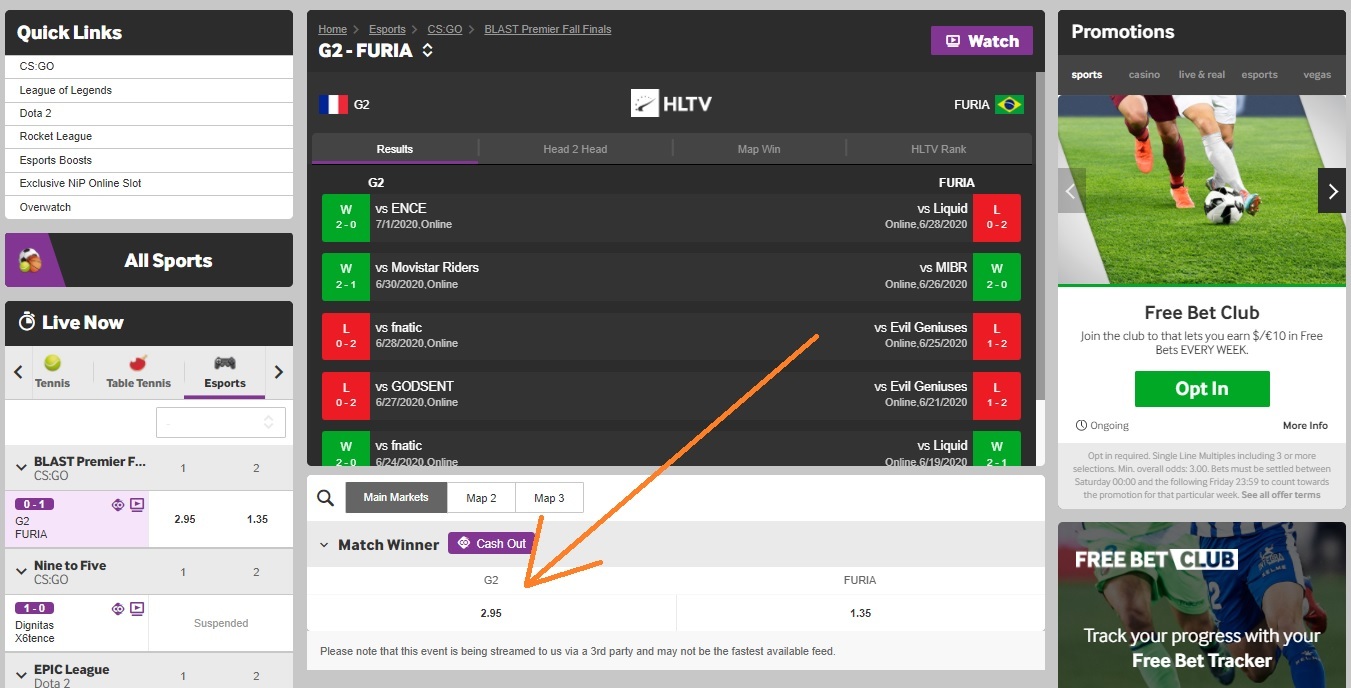The width and height of the screenshot is (1351, 688).
Task: Collapse the Nine to Five league group
Action: coord(21,571)
